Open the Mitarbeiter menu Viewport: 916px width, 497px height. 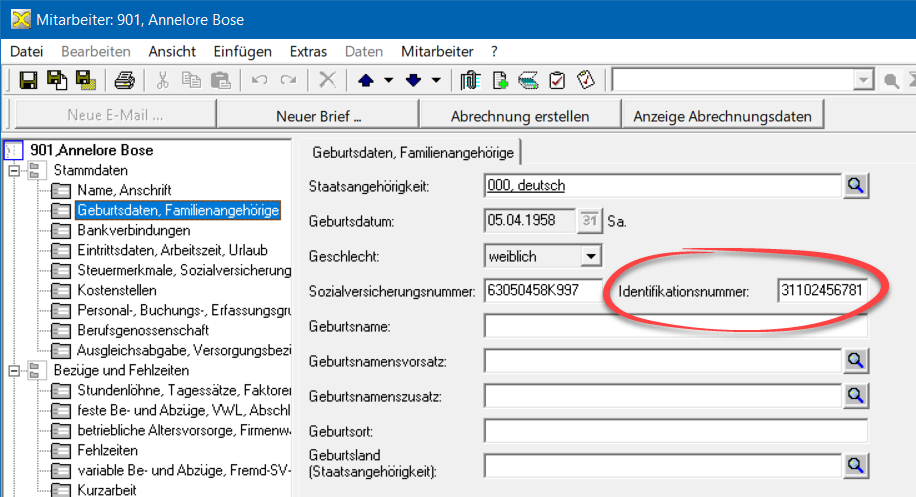tap(437, 51)
